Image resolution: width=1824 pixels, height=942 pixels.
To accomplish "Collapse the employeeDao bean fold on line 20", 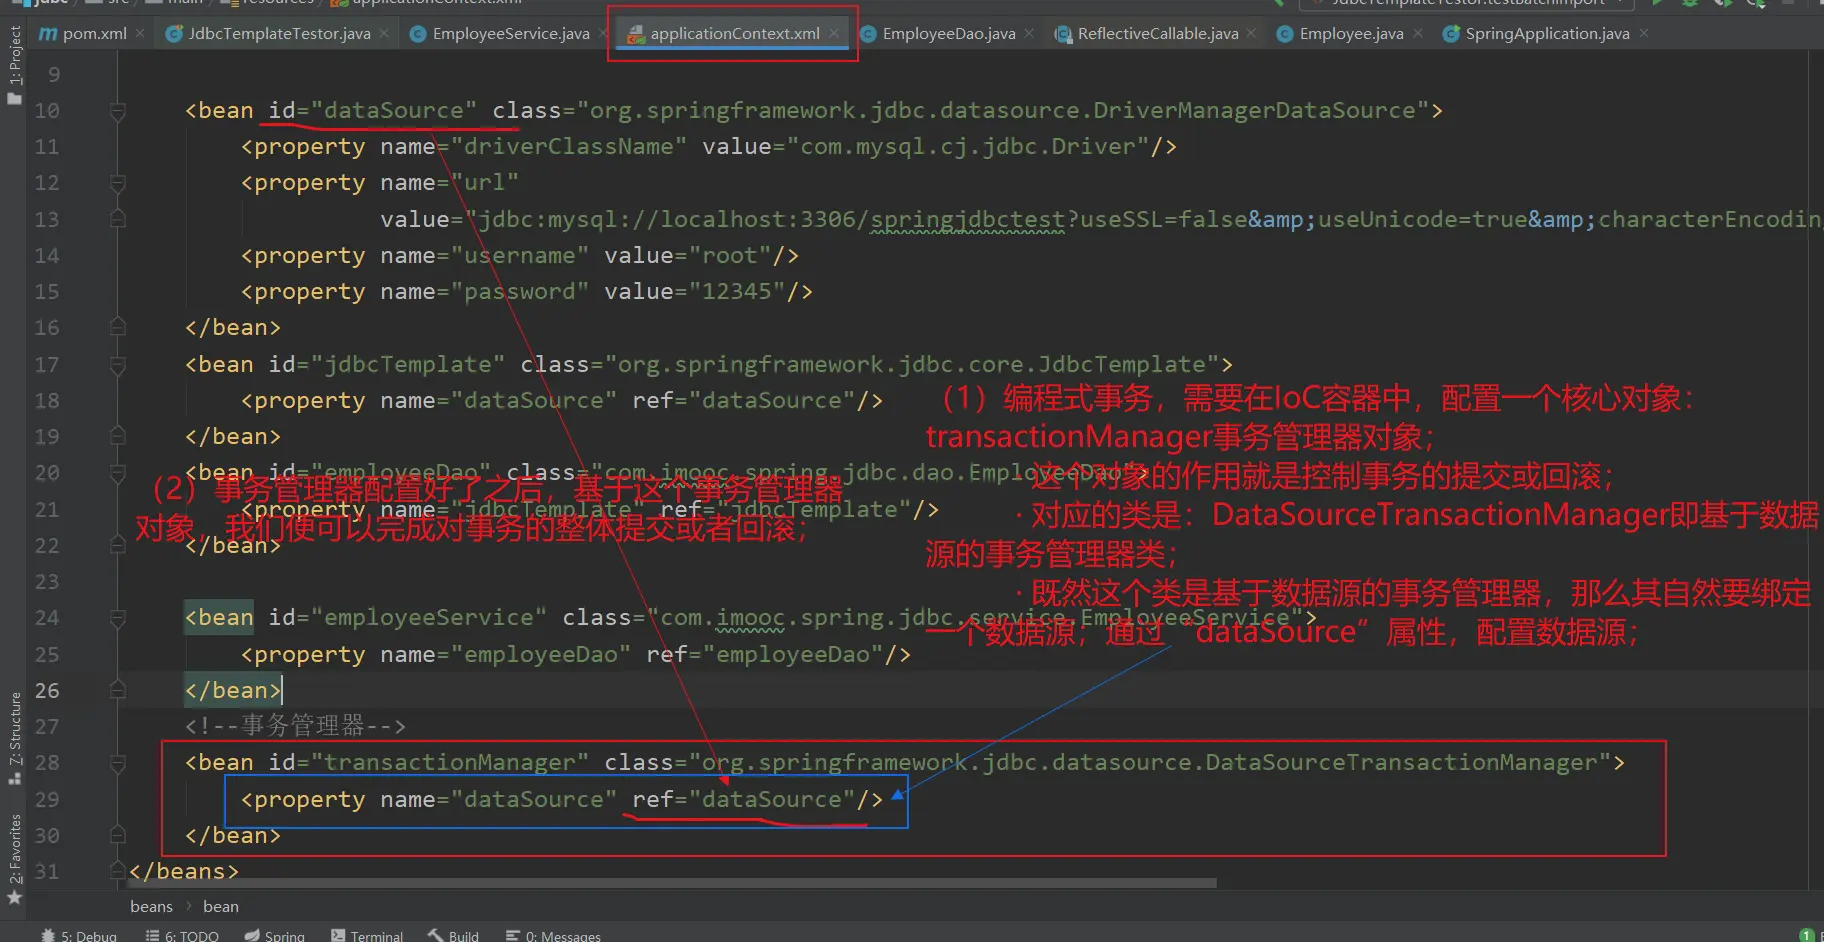I will 117,473.
